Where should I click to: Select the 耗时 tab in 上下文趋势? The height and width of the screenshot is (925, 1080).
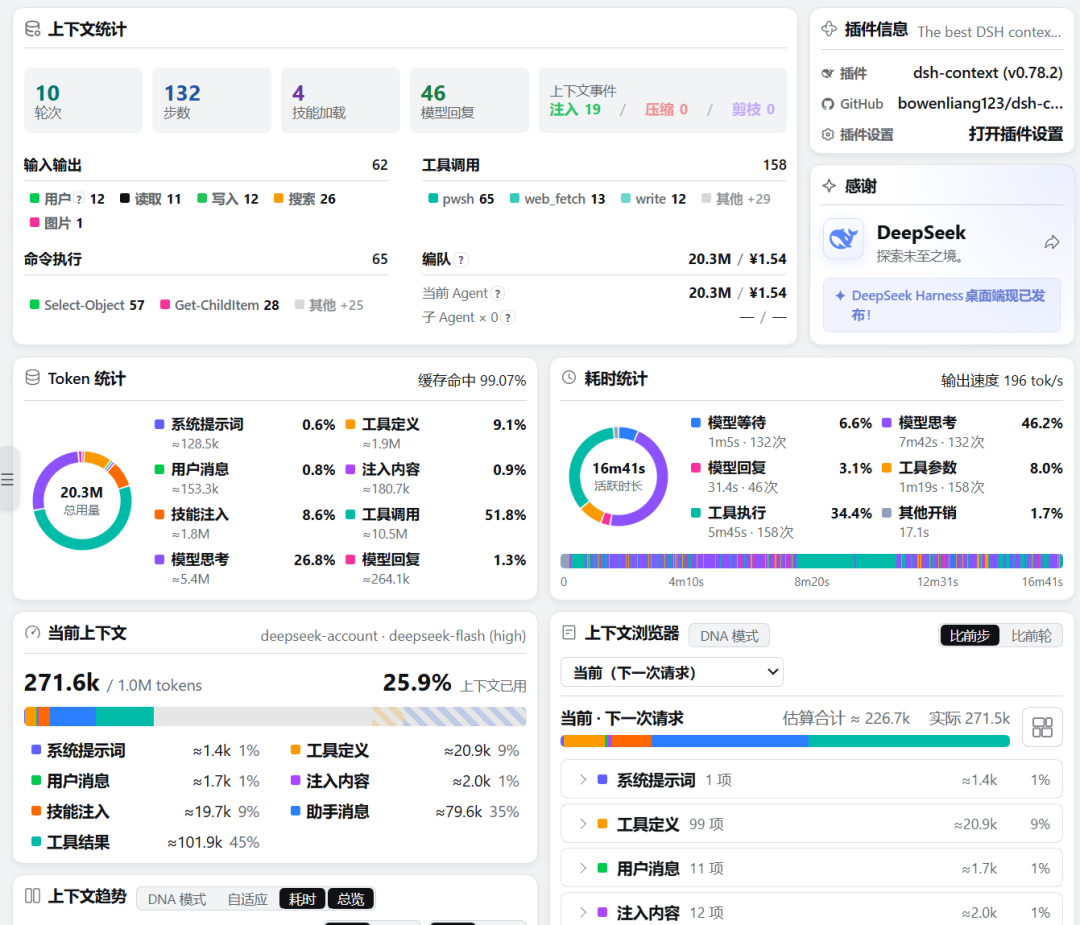tap(302, 899)
